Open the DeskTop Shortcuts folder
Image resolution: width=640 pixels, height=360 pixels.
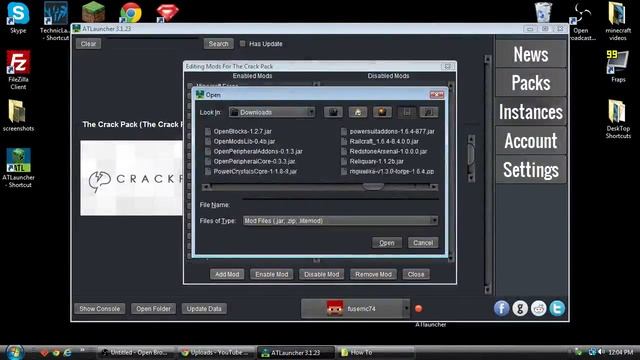(x=618, y=119)
